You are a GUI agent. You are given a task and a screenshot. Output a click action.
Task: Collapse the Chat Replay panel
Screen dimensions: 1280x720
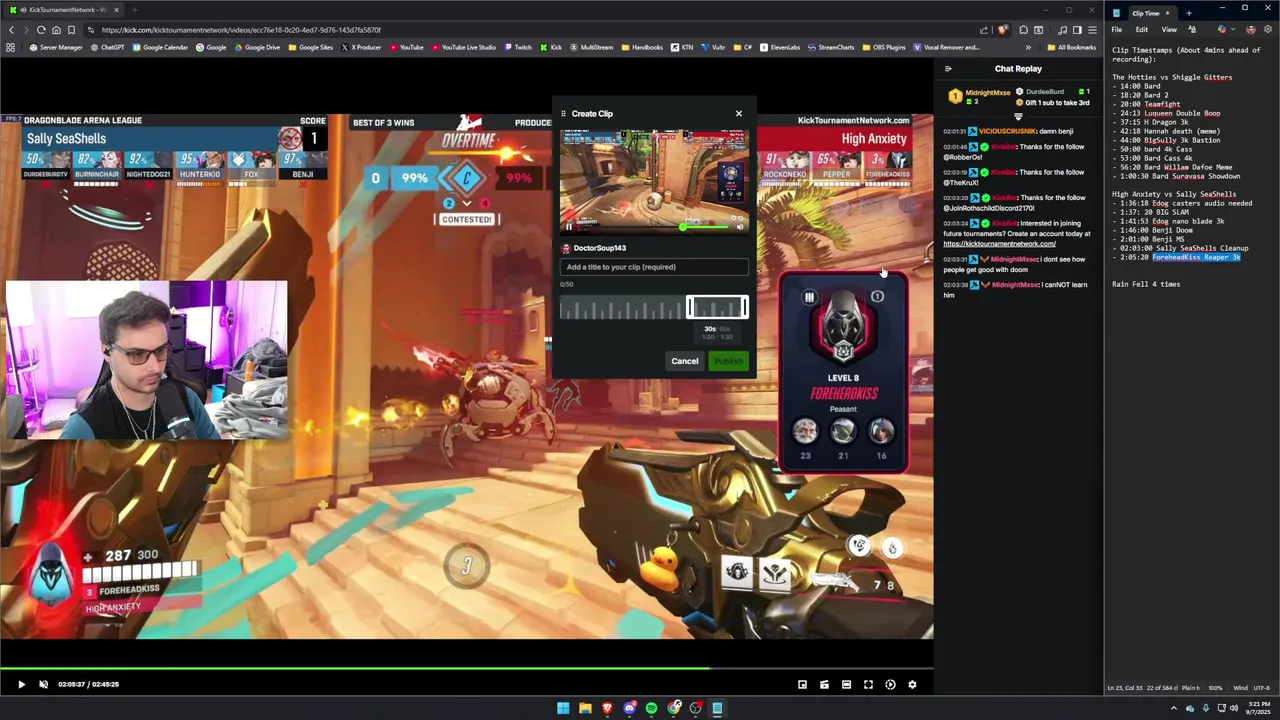click(948, 69)
